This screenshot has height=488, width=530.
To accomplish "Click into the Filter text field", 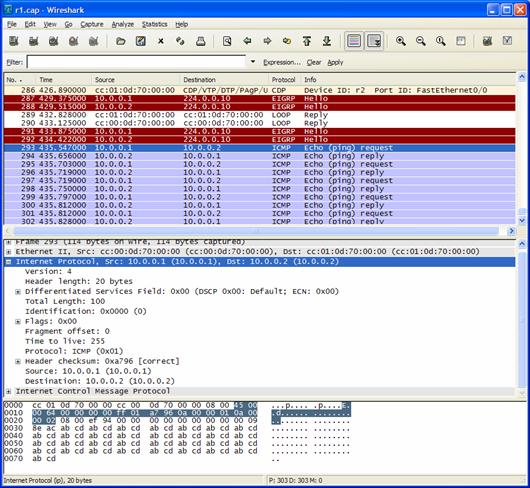I will 136,62.
